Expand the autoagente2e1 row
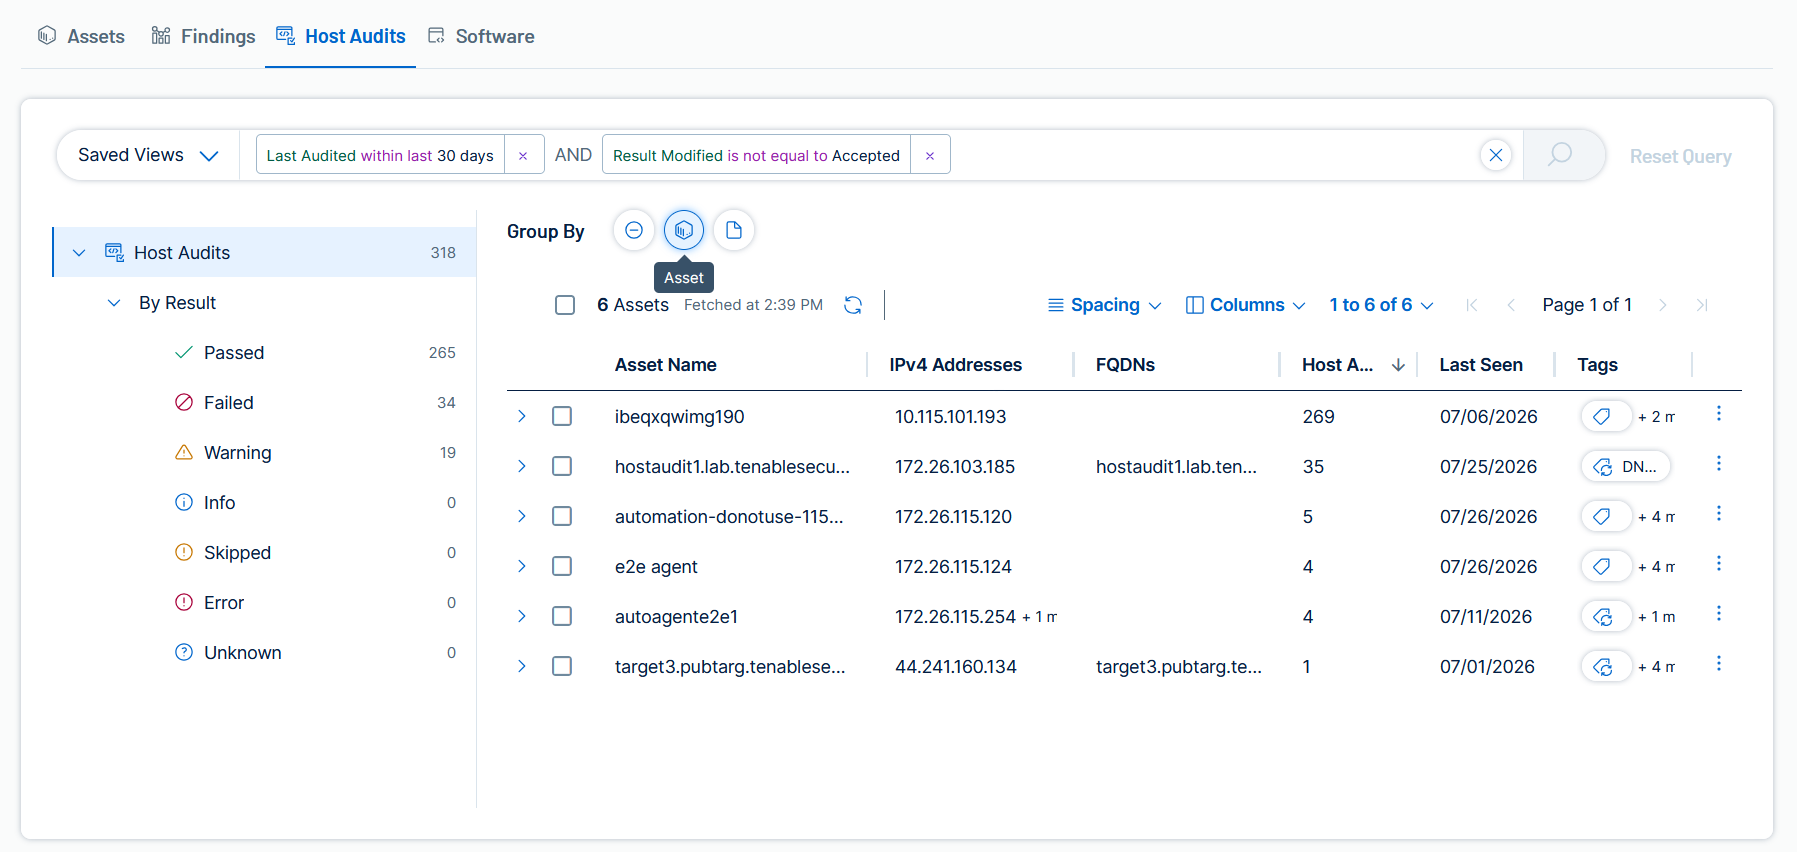 pos(522,616)
